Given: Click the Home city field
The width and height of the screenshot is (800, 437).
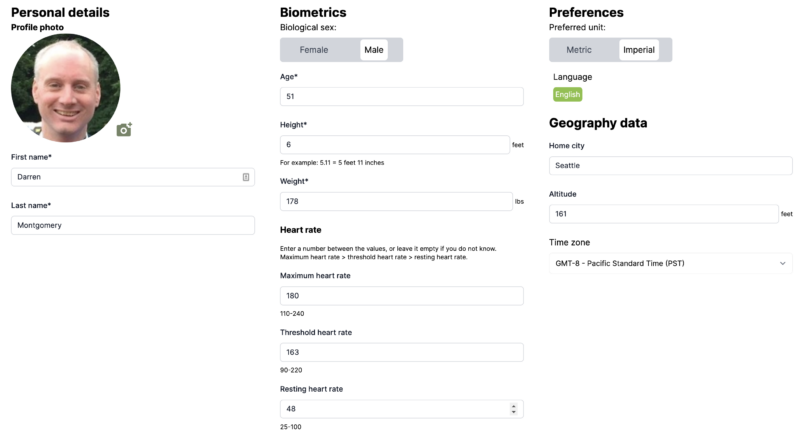Looking at the screenshot, I should tap(670, 166).
